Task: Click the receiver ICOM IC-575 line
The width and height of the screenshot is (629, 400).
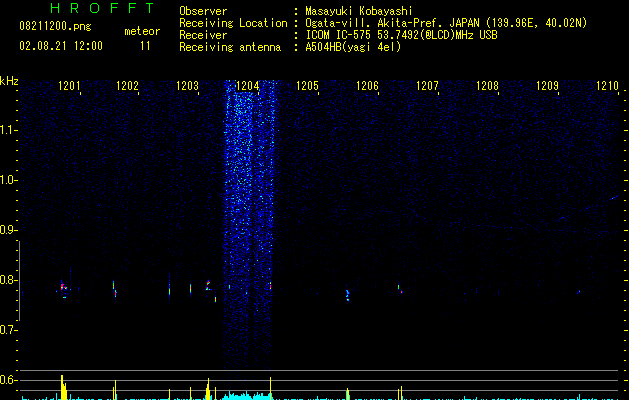Action: (401, 35)
